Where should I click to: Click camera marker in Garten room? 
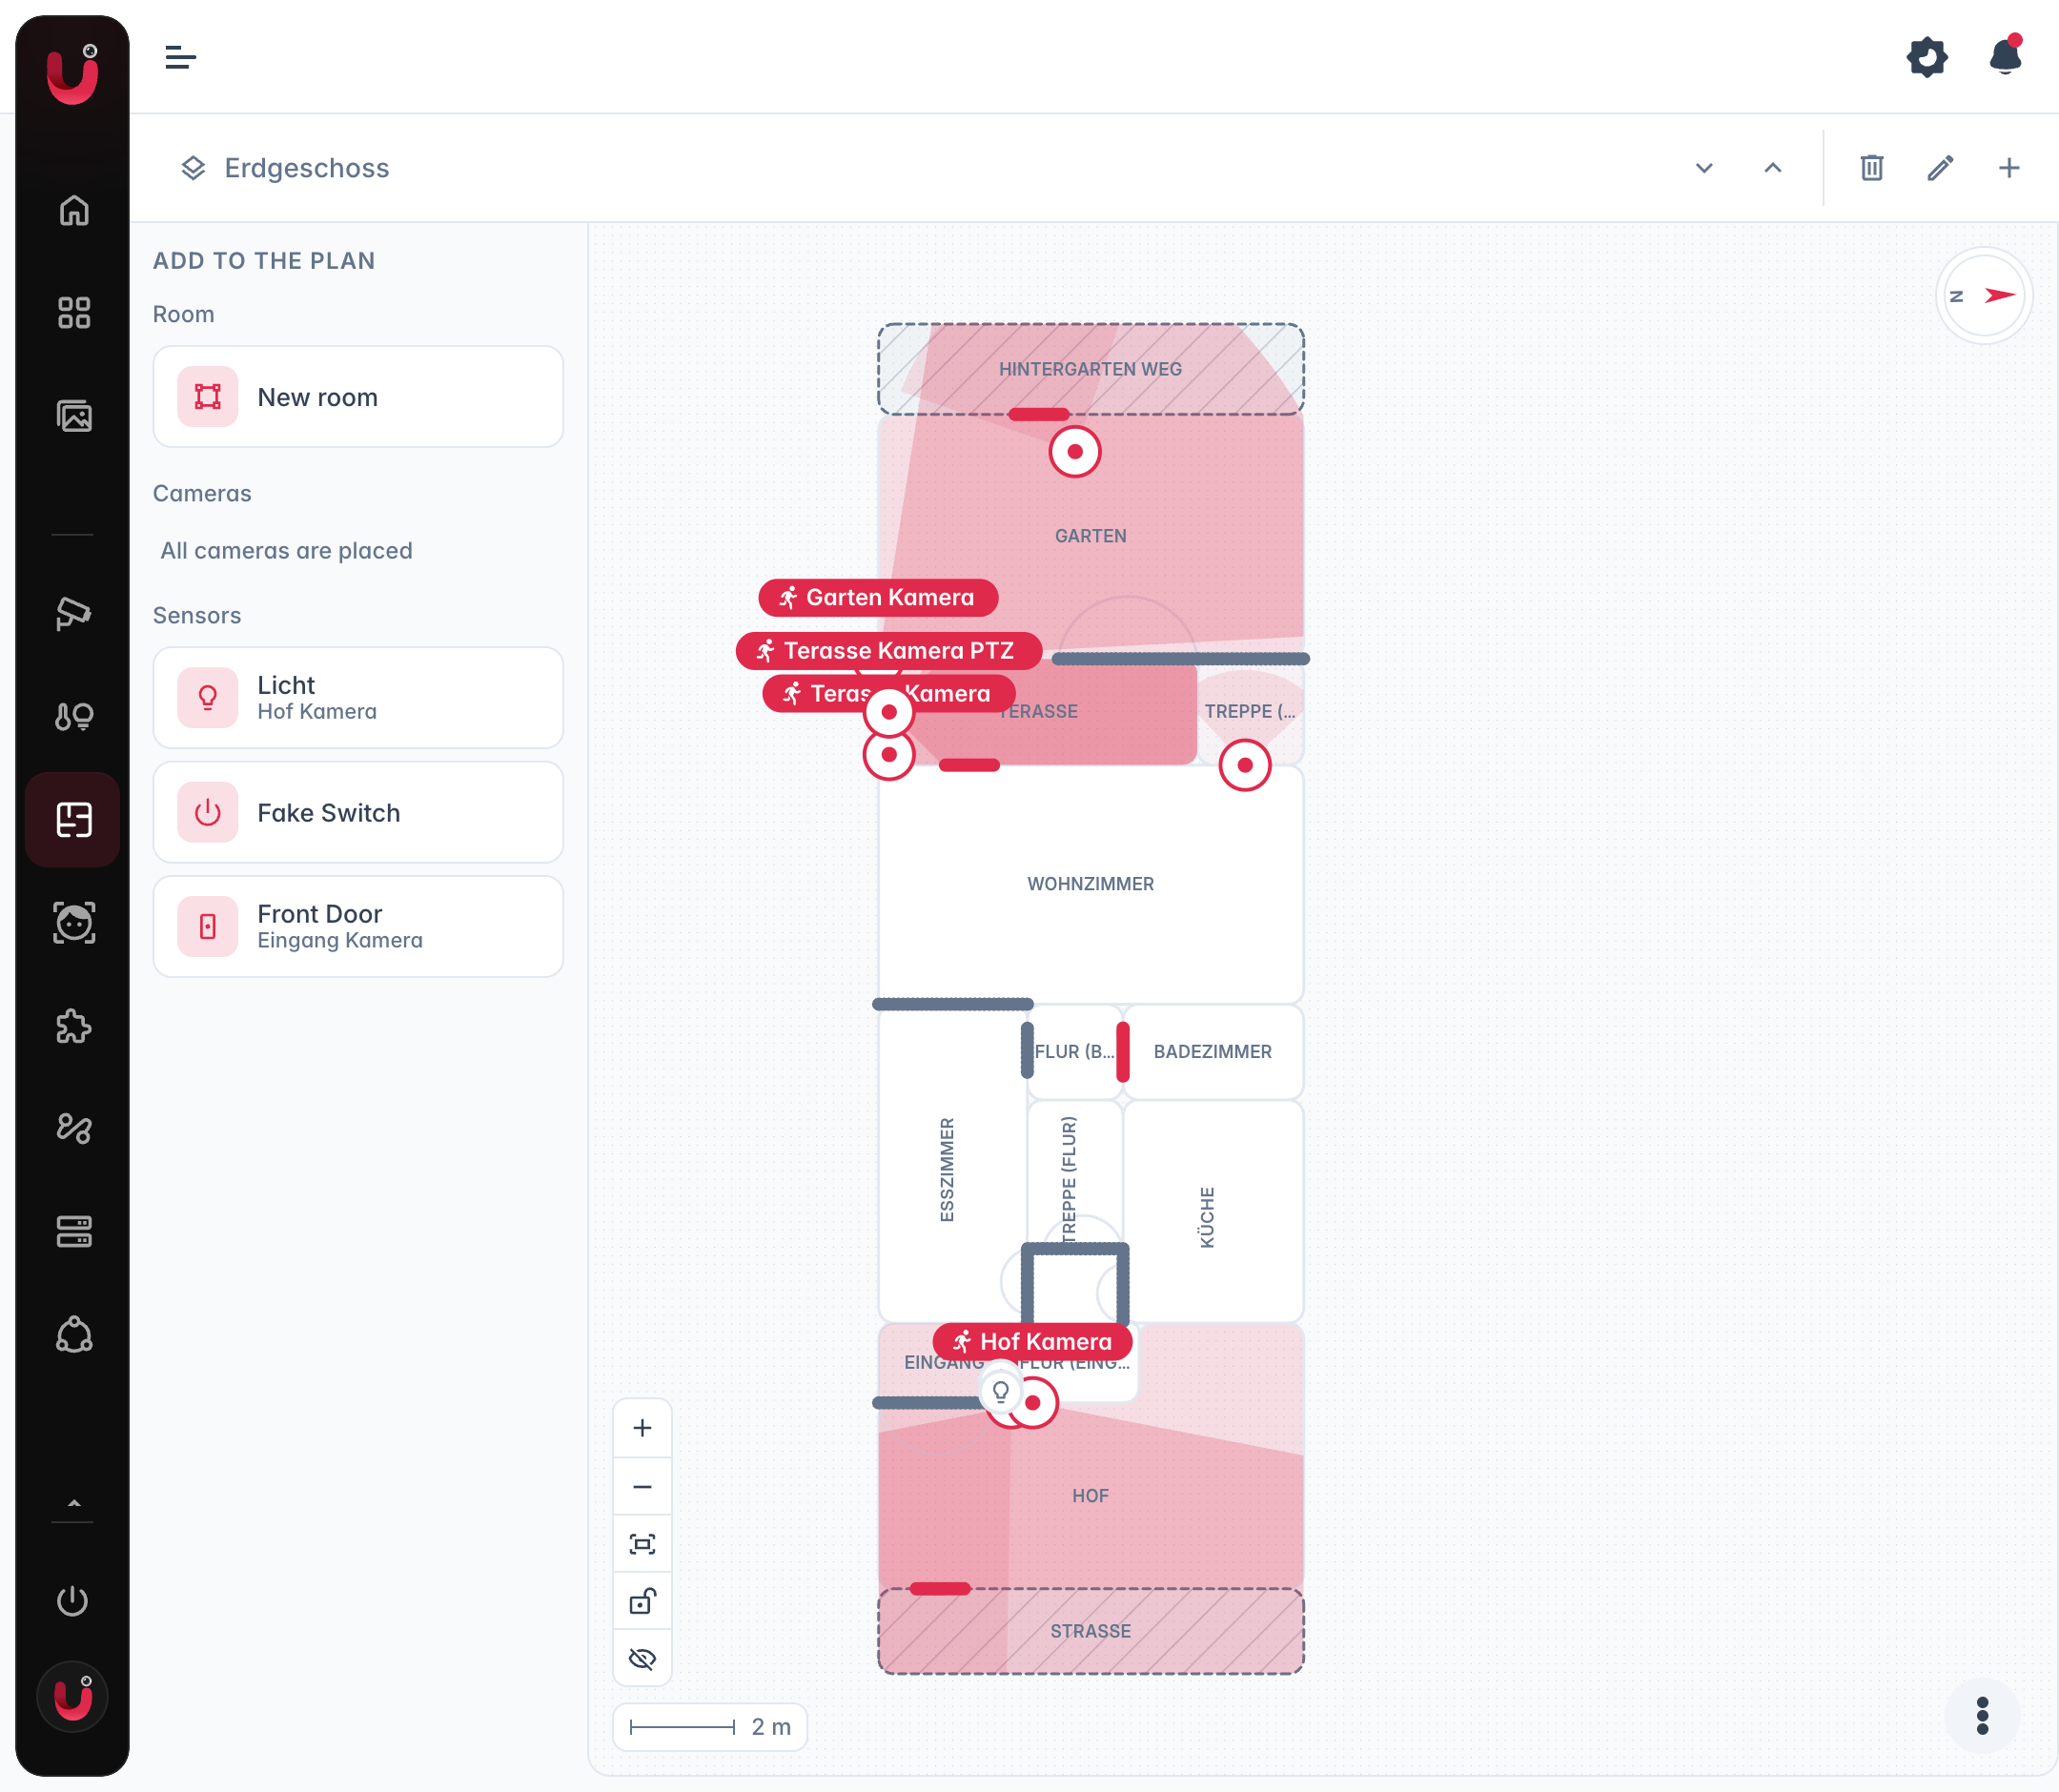point(1075,452)
